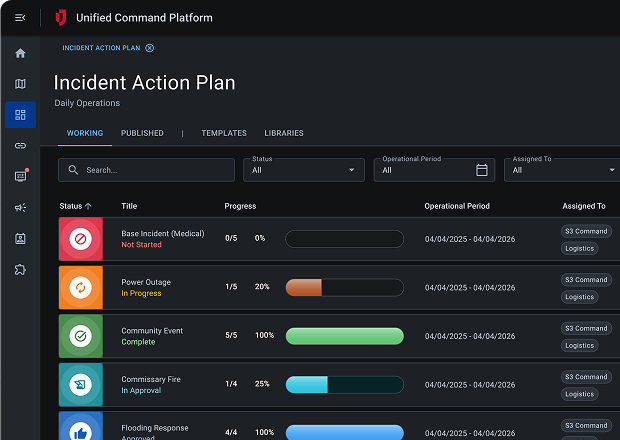Expand the Assigned To filter dropdown
The height and width of the screenshot is (440, 620).
565,170
